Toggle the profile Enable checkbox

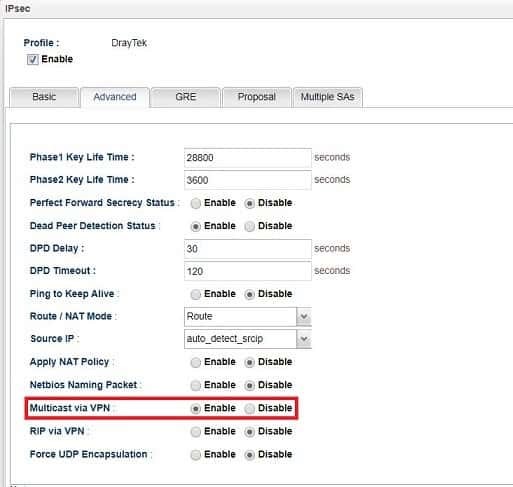pos(32,60)
